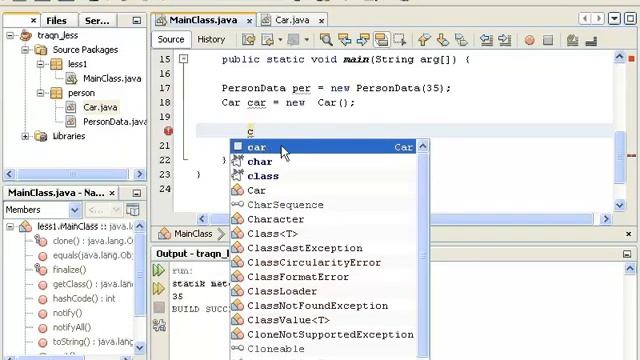Choose Cloneable completion item

point(322,349)
